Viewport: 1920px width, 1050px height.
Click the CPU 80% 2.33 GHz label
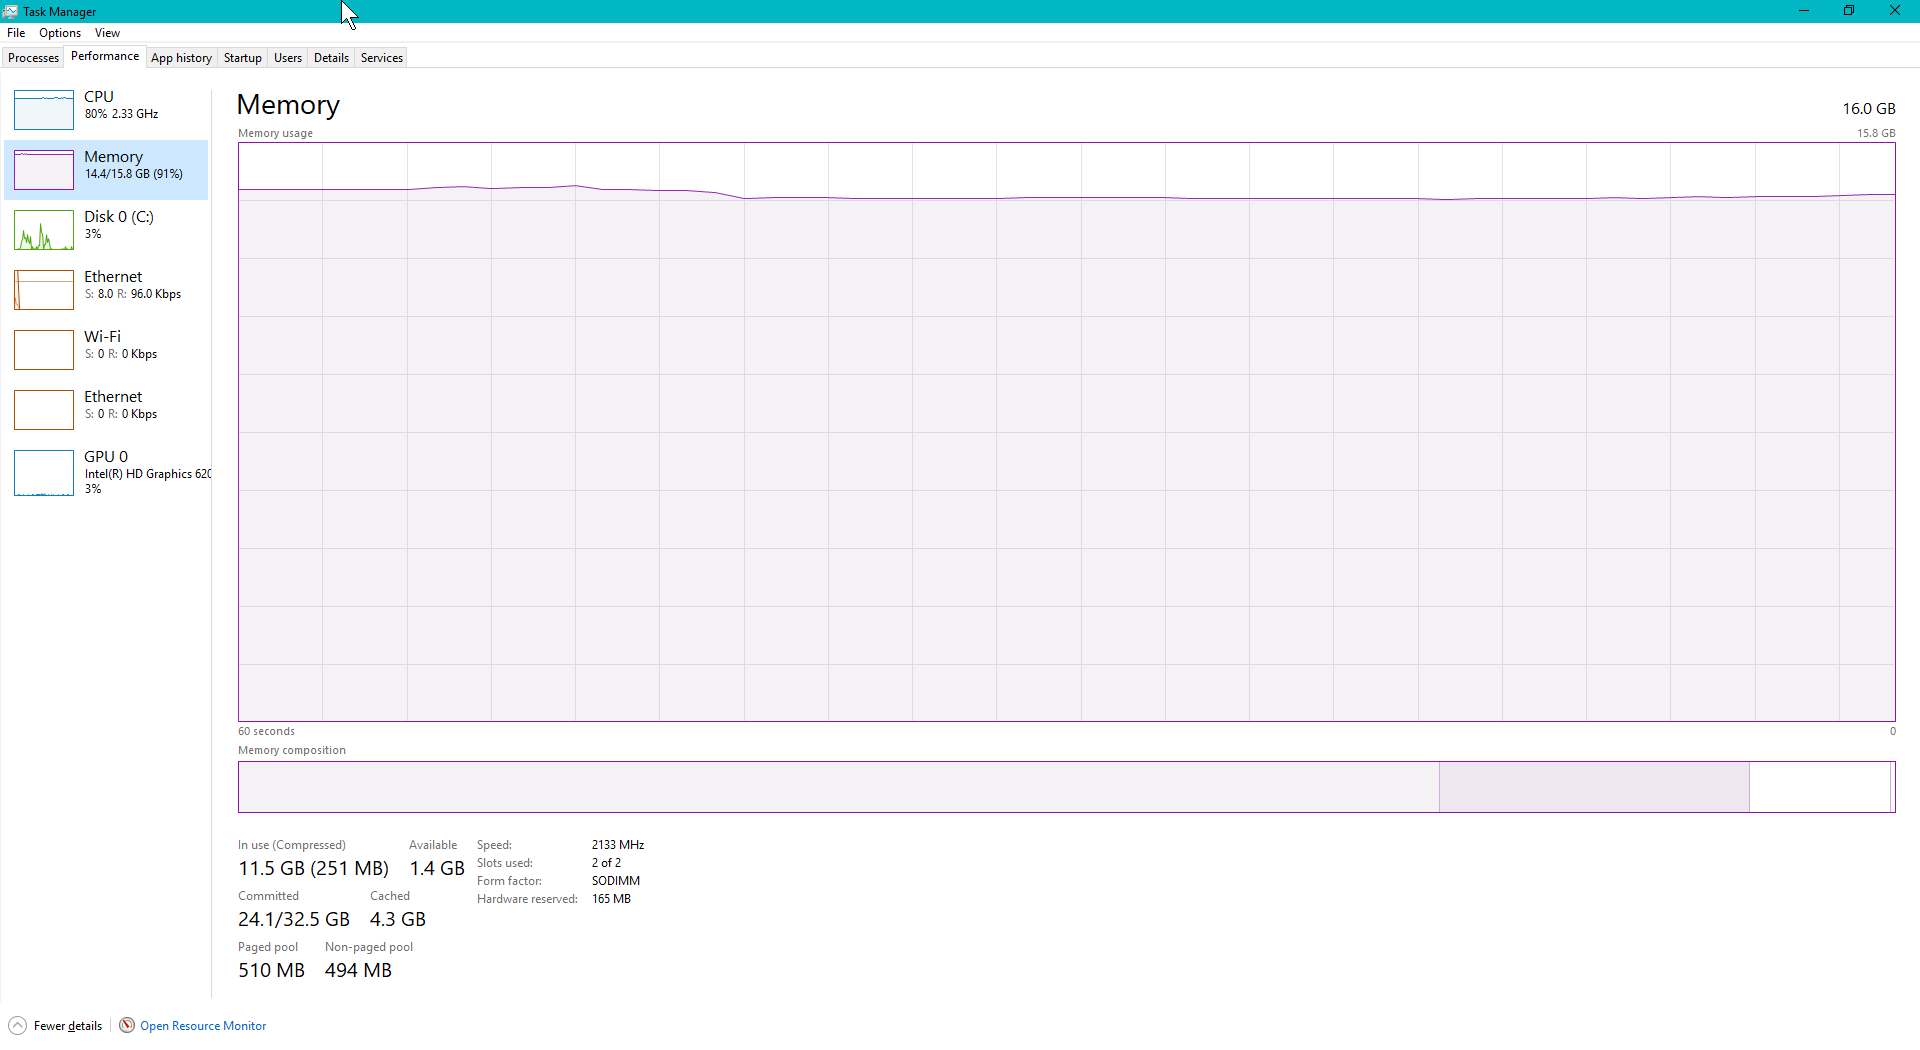(121, 105)
